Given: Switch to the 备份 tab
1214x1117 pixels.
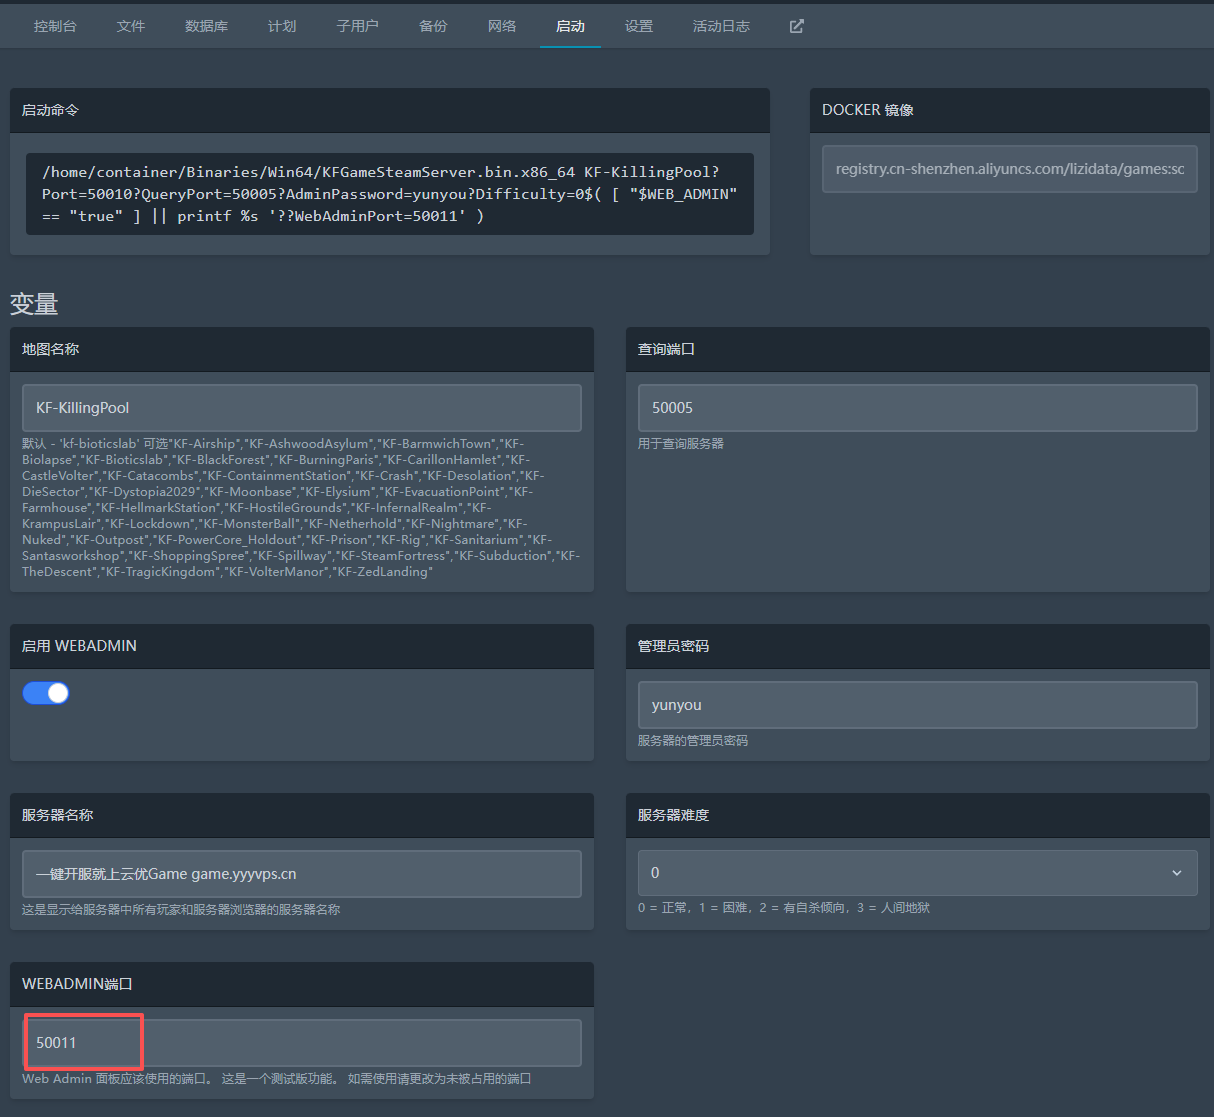Looking at the screenshot, I should [433, 26].
